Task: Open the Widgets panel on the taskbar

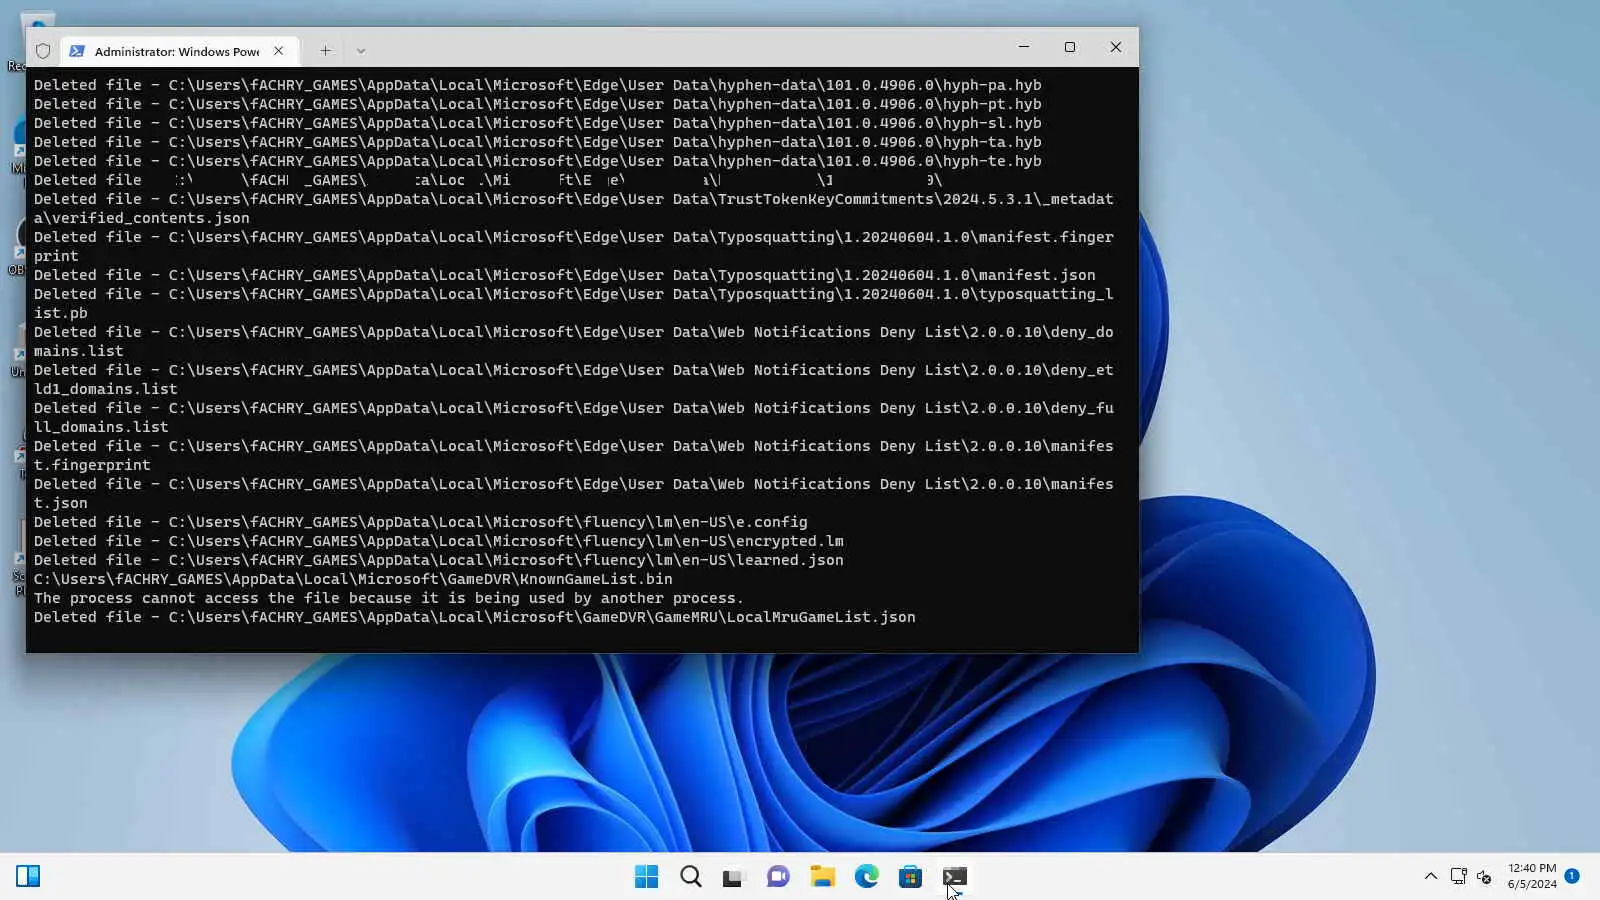Action: tap(28, 877)
